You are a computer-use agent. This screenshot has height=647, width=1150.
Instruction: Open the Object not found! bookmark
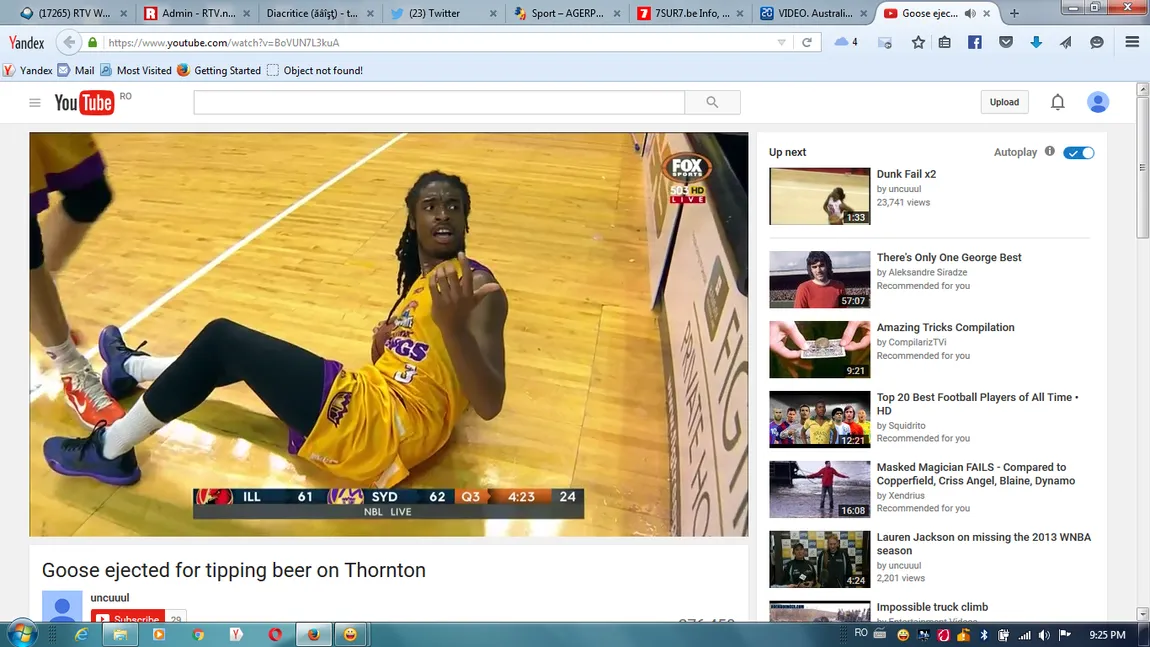(315, 70)
